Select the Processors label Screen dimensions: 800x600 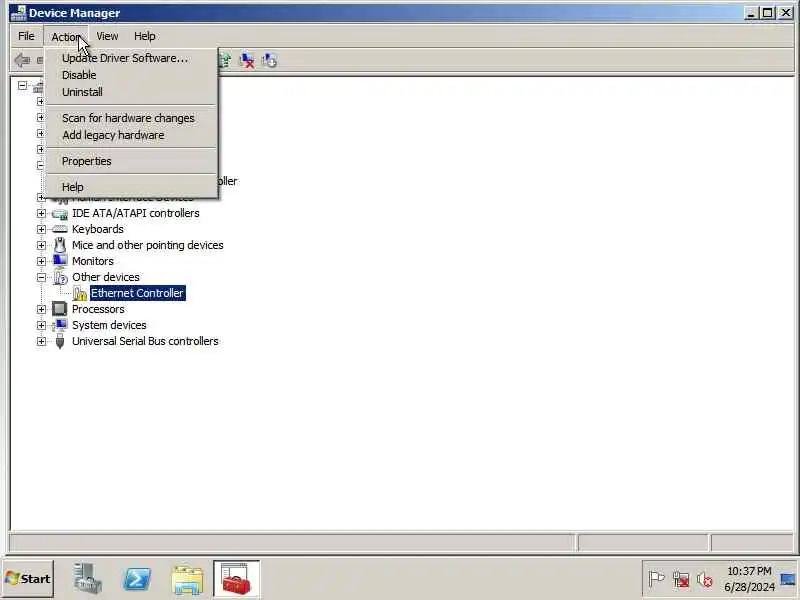(98, 309)
